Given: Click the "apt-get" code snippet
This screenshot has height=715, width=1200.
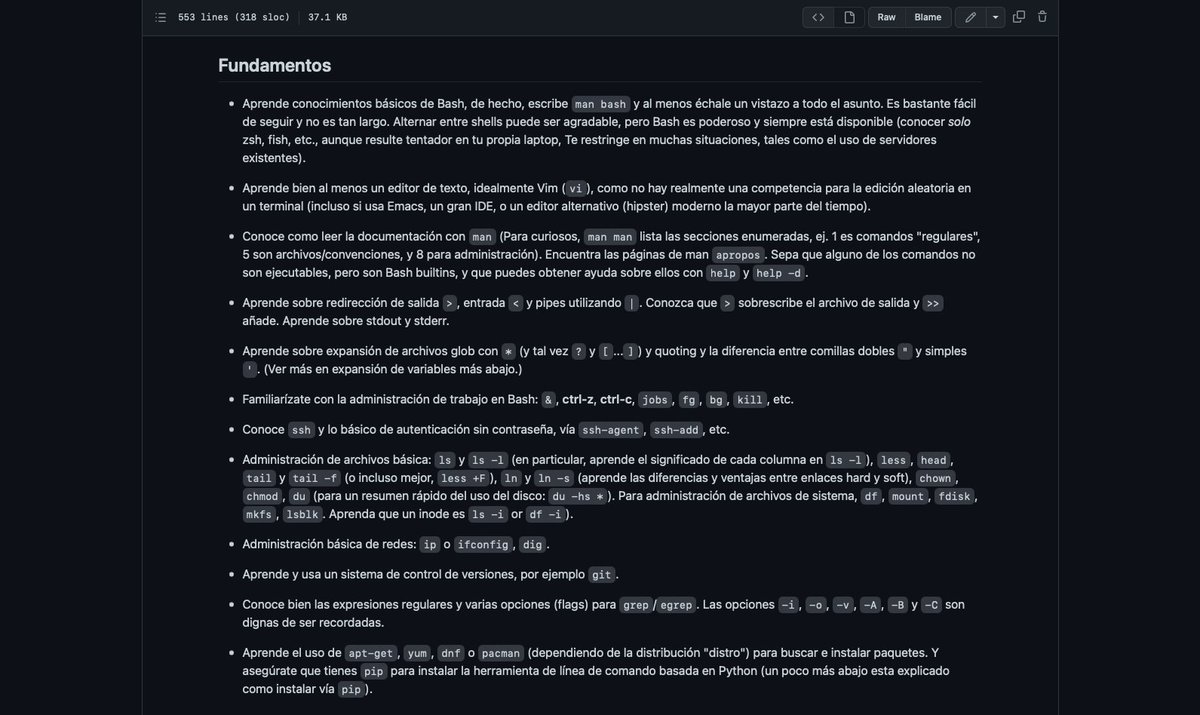Looking at the screenshot, I should point(371,653).
